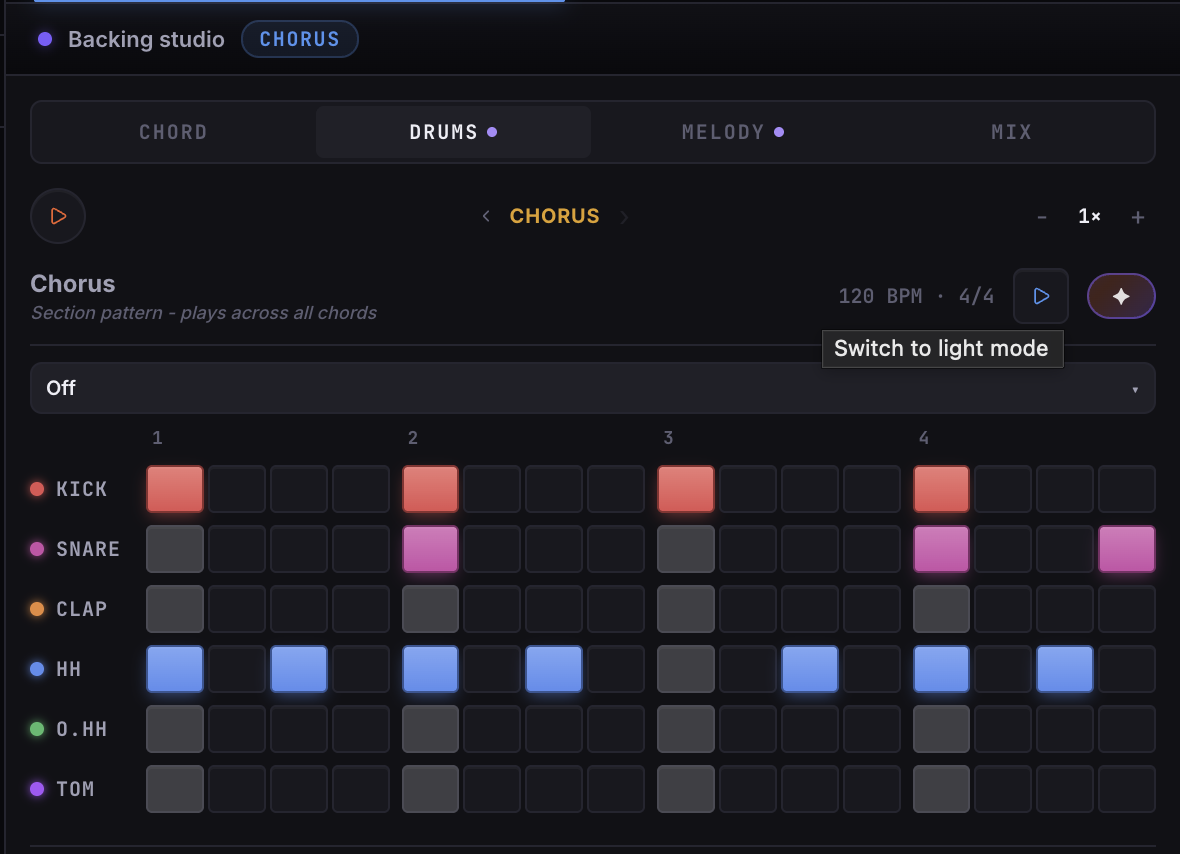Enable TOM step on beat 4

(941, 789)
